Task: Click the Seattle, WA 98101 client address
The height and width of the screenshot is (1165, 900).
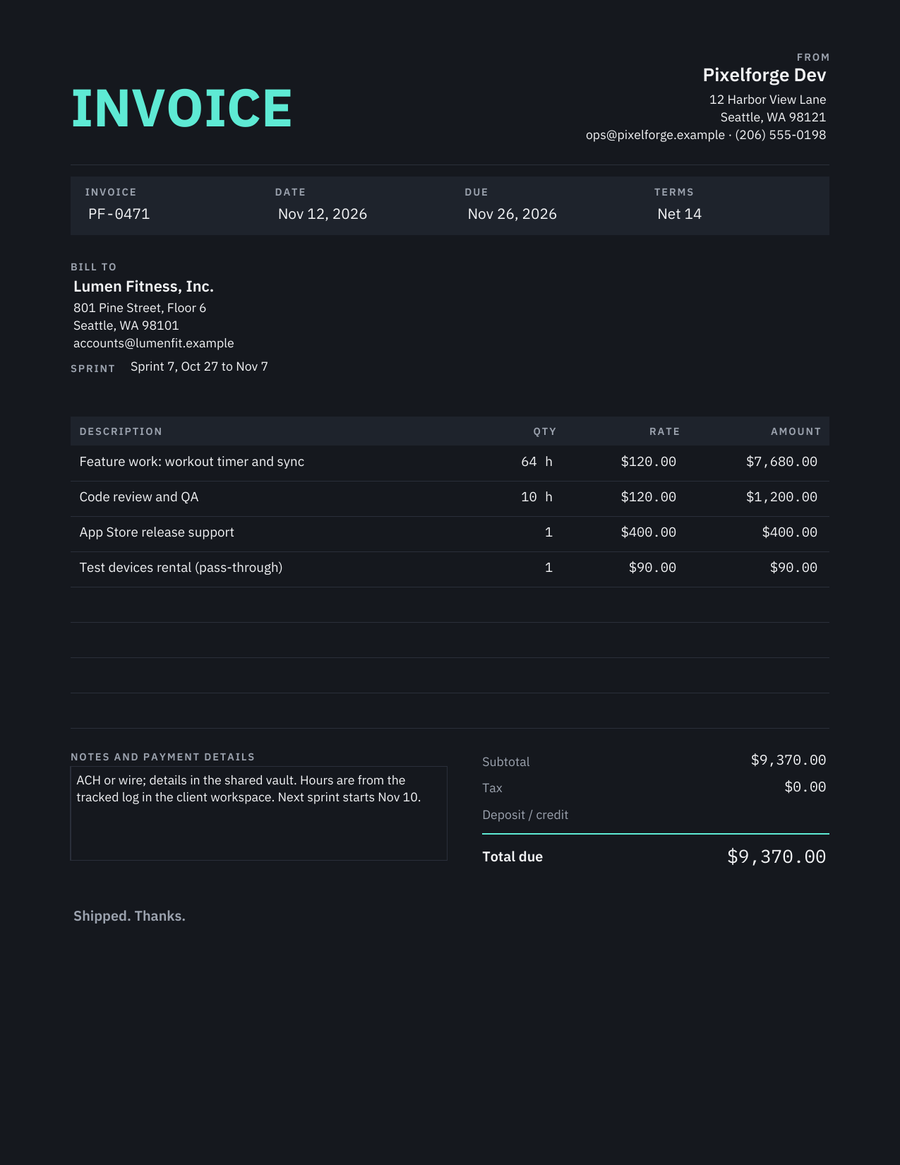Action: 126,325
